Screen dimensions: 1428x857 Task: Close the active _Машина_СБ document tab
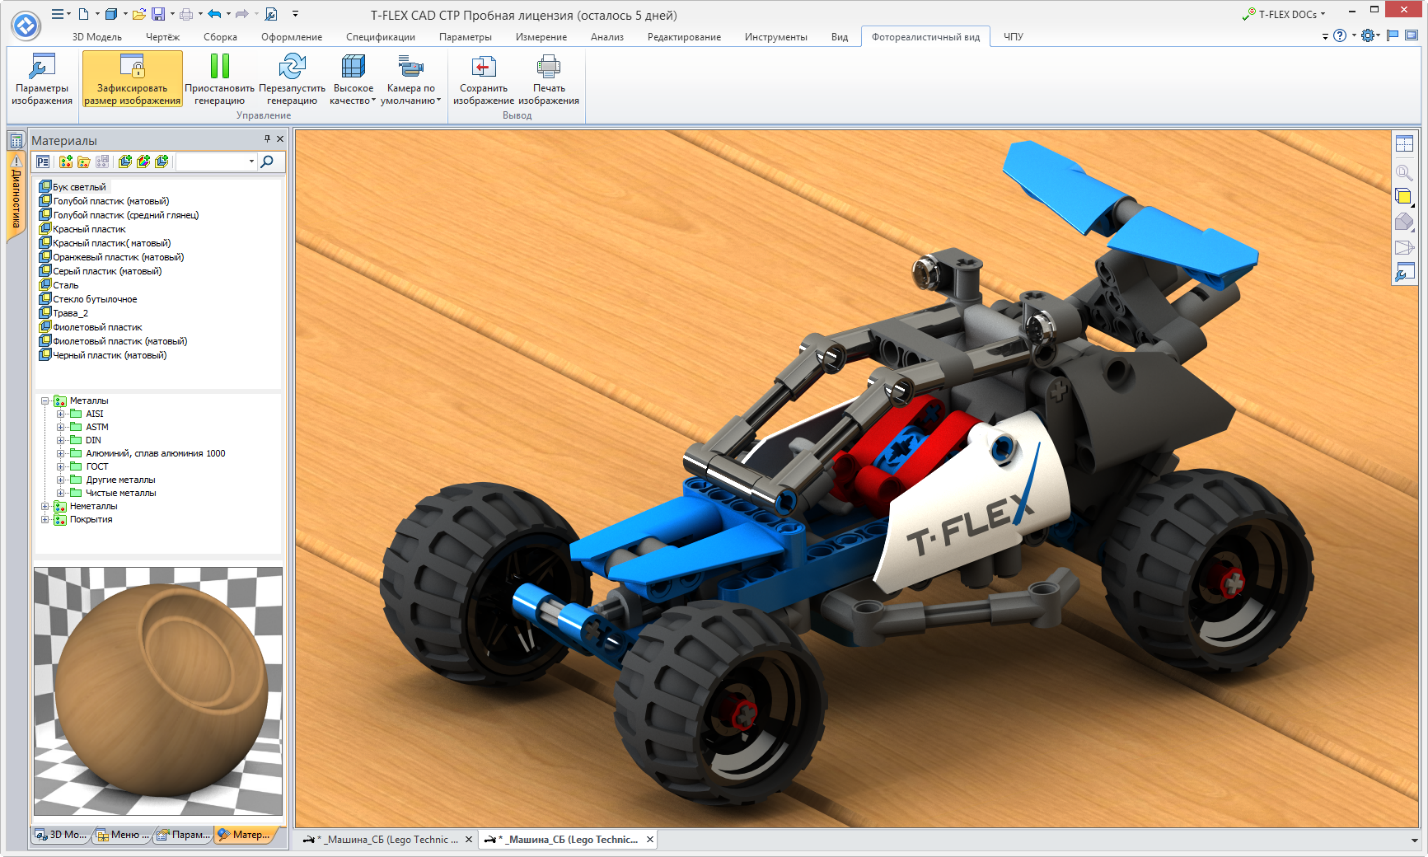tap(649, 839)
